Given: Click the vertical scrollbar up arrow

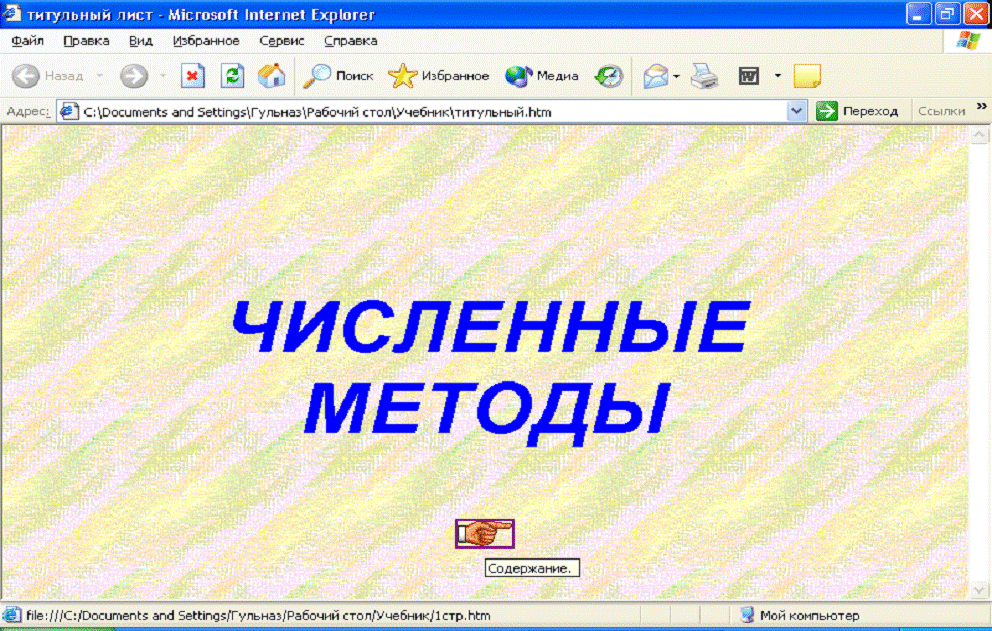Looking at the screenshot, I should pyautogui.click(x=979, y=135).
